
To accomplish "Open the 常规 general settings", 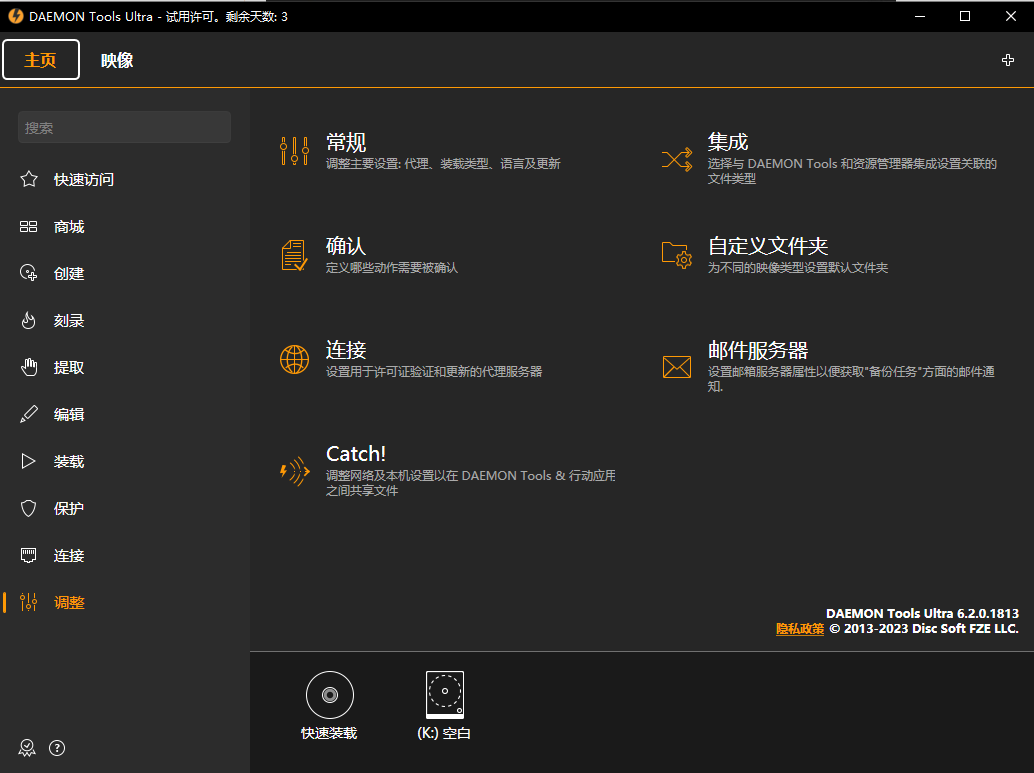I will point(346,143).
